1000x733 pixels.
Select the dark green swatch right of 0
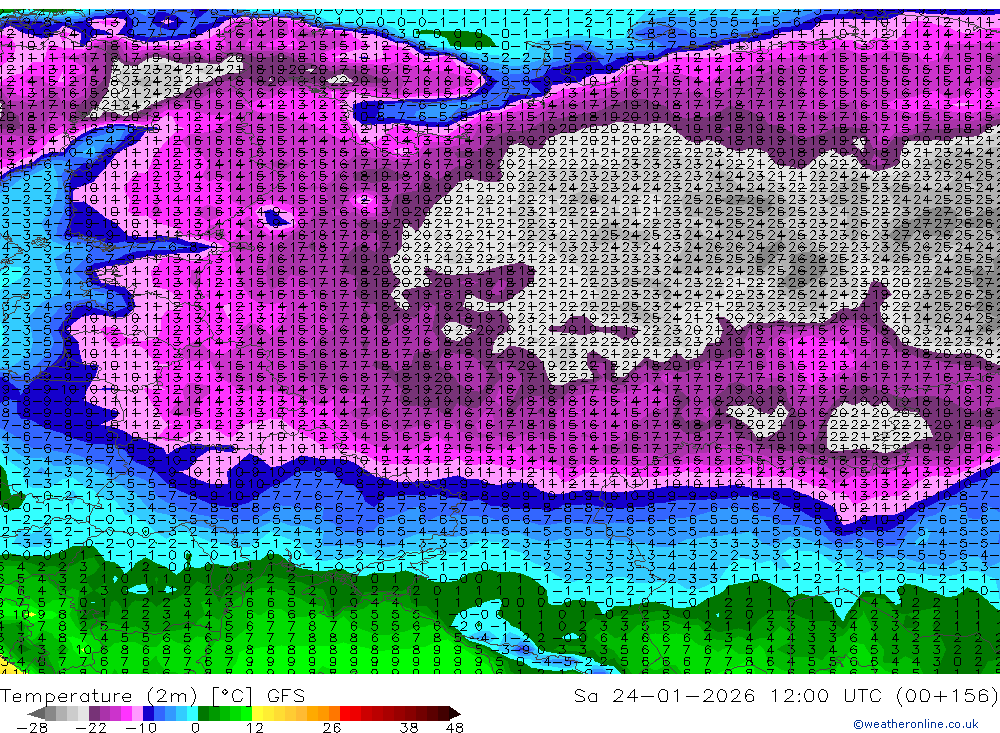point(203,714)
